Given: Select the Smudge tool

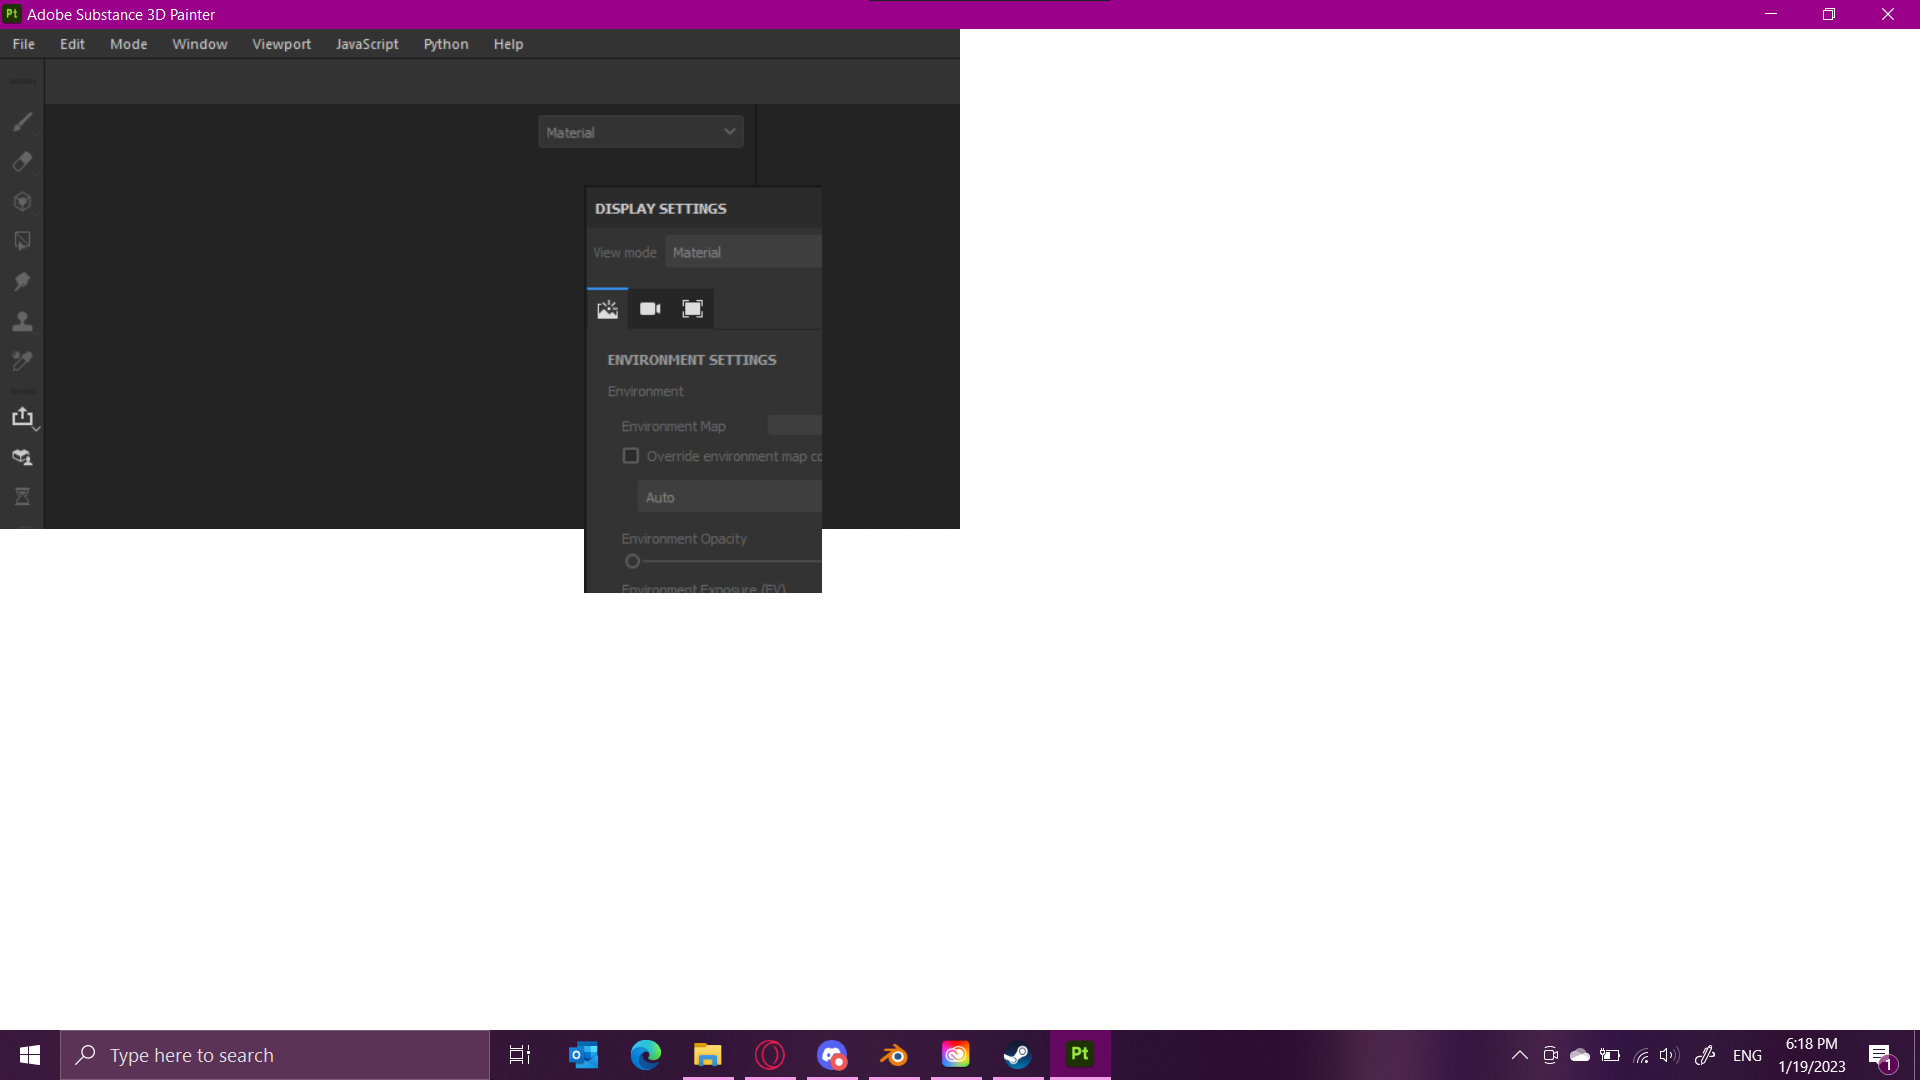Looking at the screenshot, I should point(22,281).
